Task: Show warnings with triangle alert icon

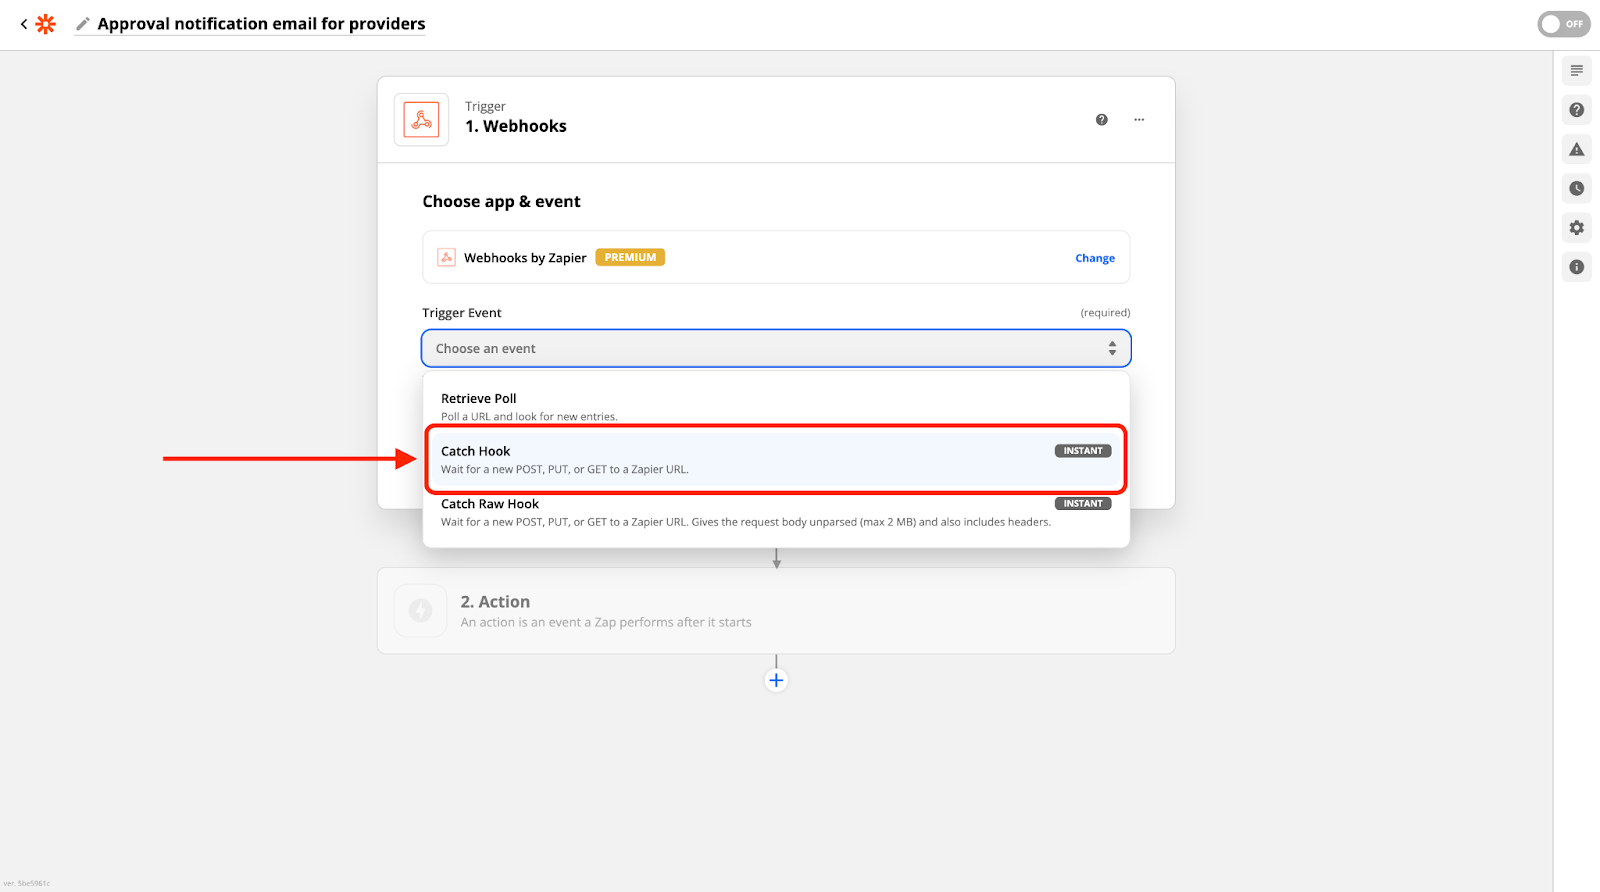Action: [x=1577, y=149]
